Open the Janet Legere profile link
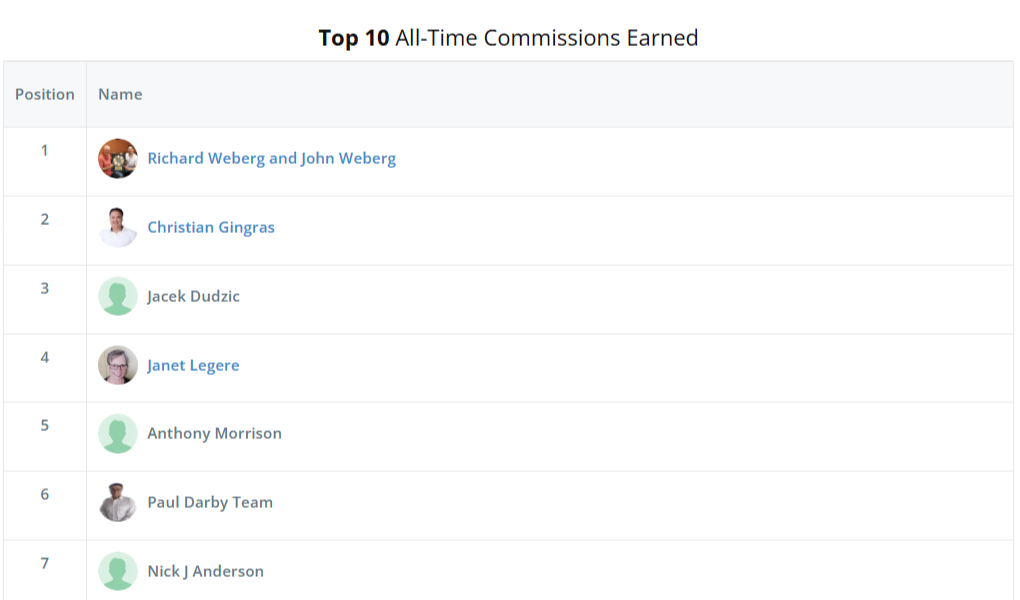 coord(193,366)
